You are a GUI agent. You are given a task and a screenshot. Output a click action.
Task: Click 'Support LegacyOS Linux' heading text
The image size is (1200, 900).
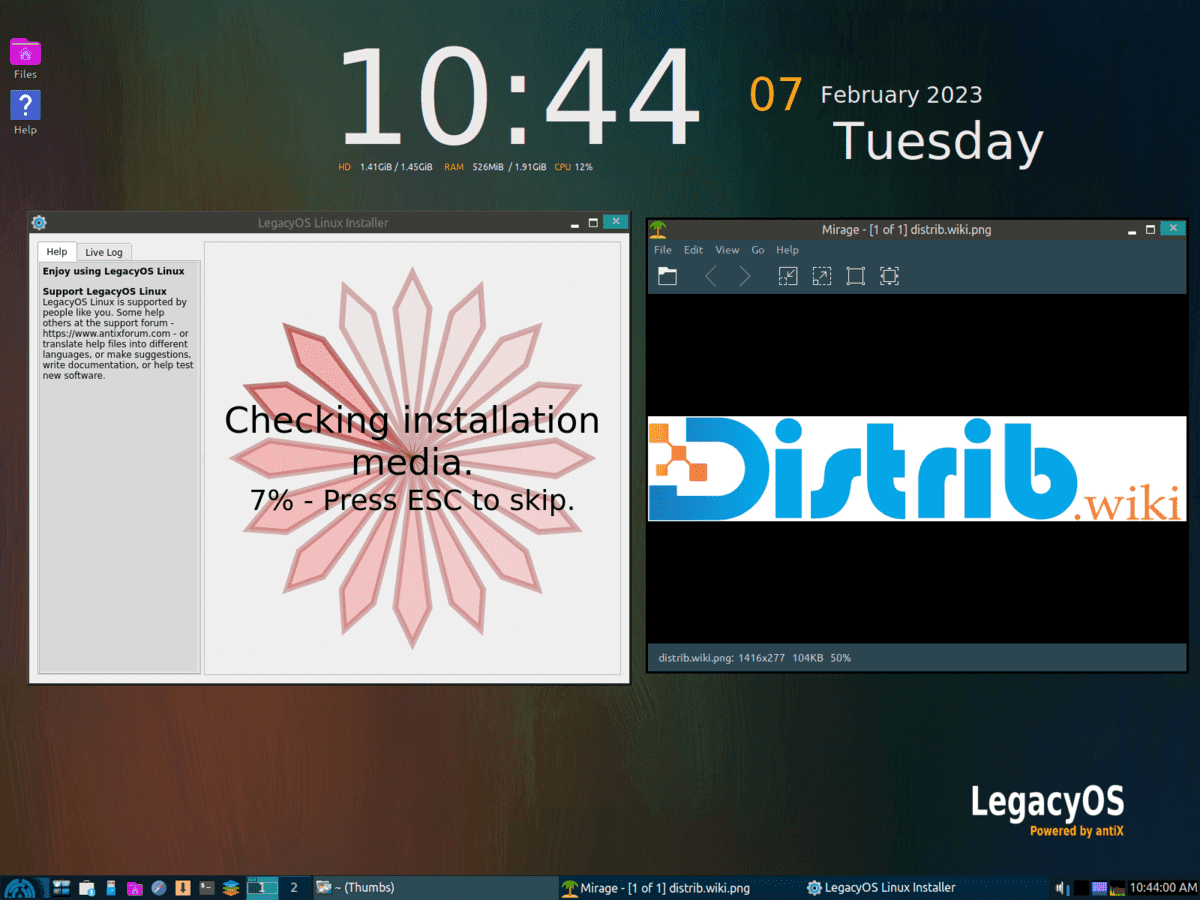tap(105, 291)
